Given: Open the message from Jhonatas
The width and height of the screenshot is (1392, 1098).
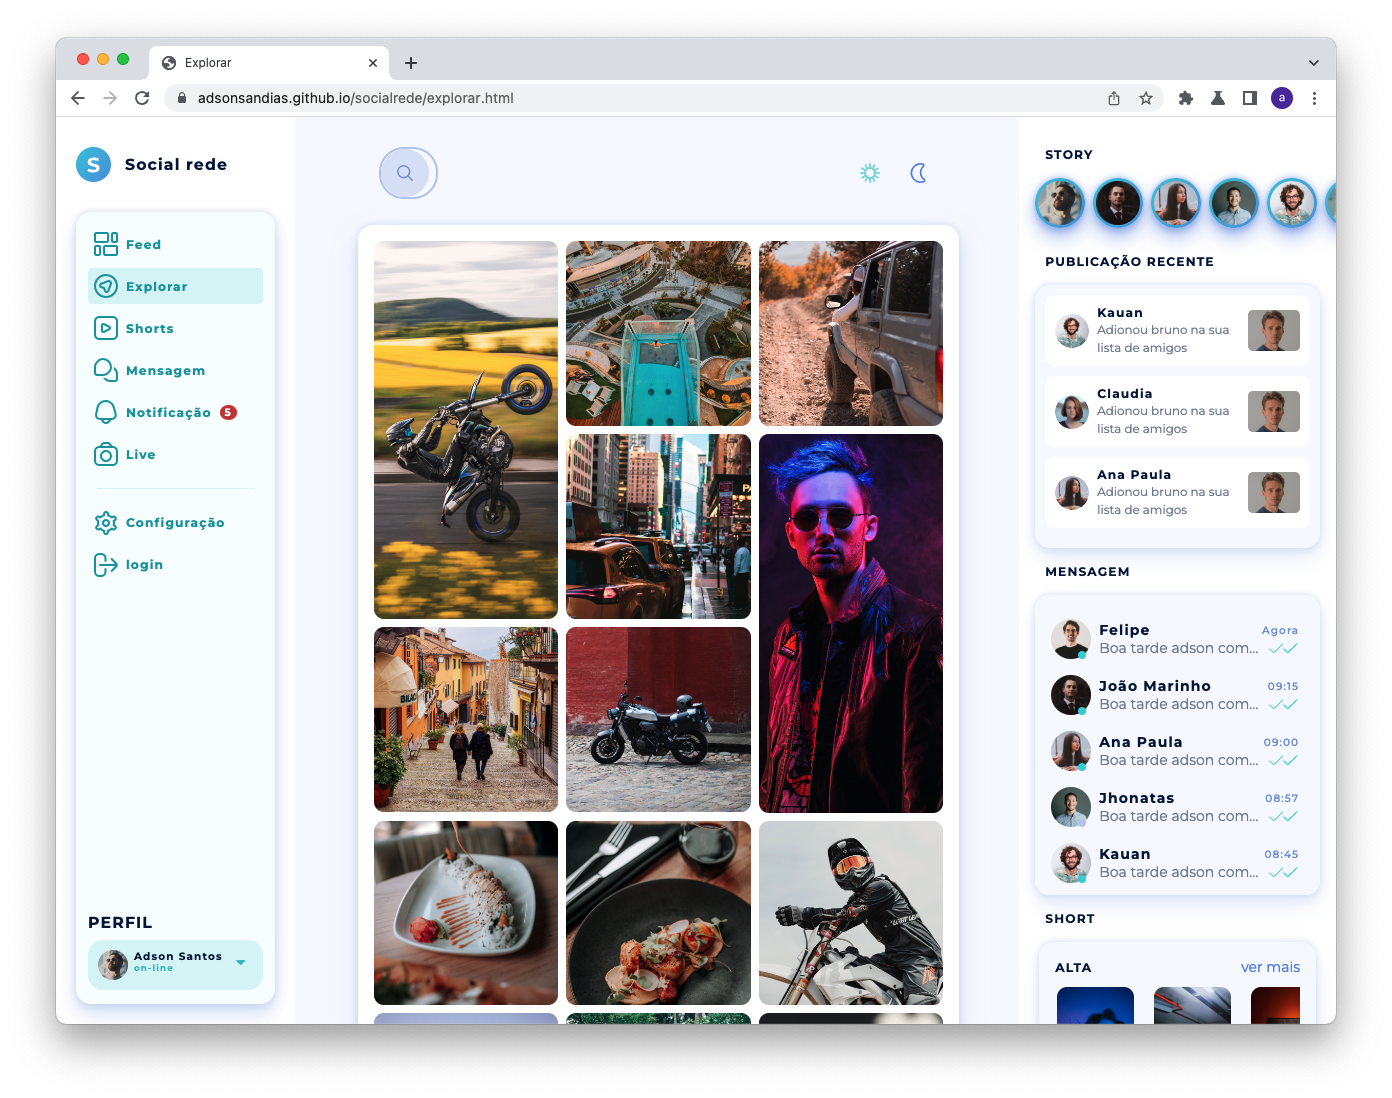Looking at the screenshot, I should coord(1177,807).
